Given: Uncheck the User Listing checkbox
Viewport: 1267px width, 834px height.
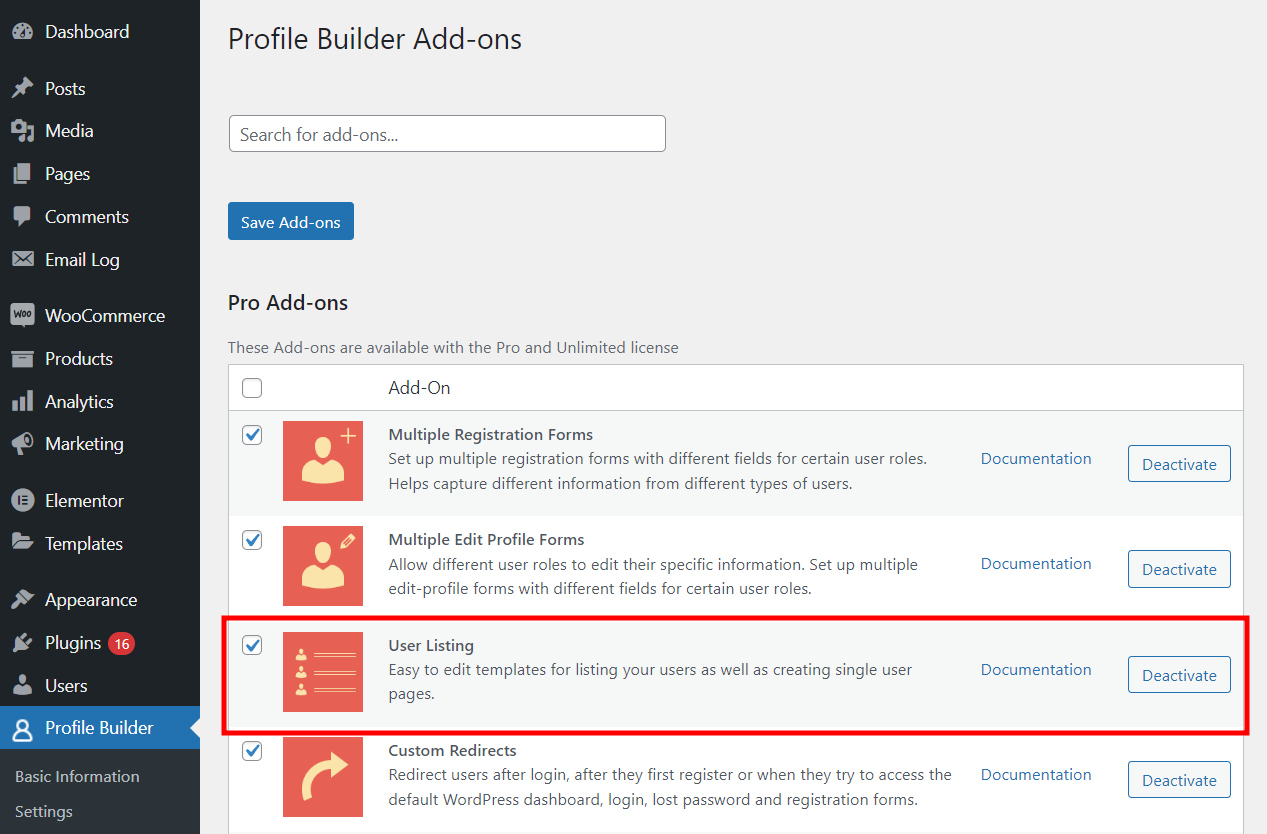Looking at the screenshot, I should click(252, 645).
